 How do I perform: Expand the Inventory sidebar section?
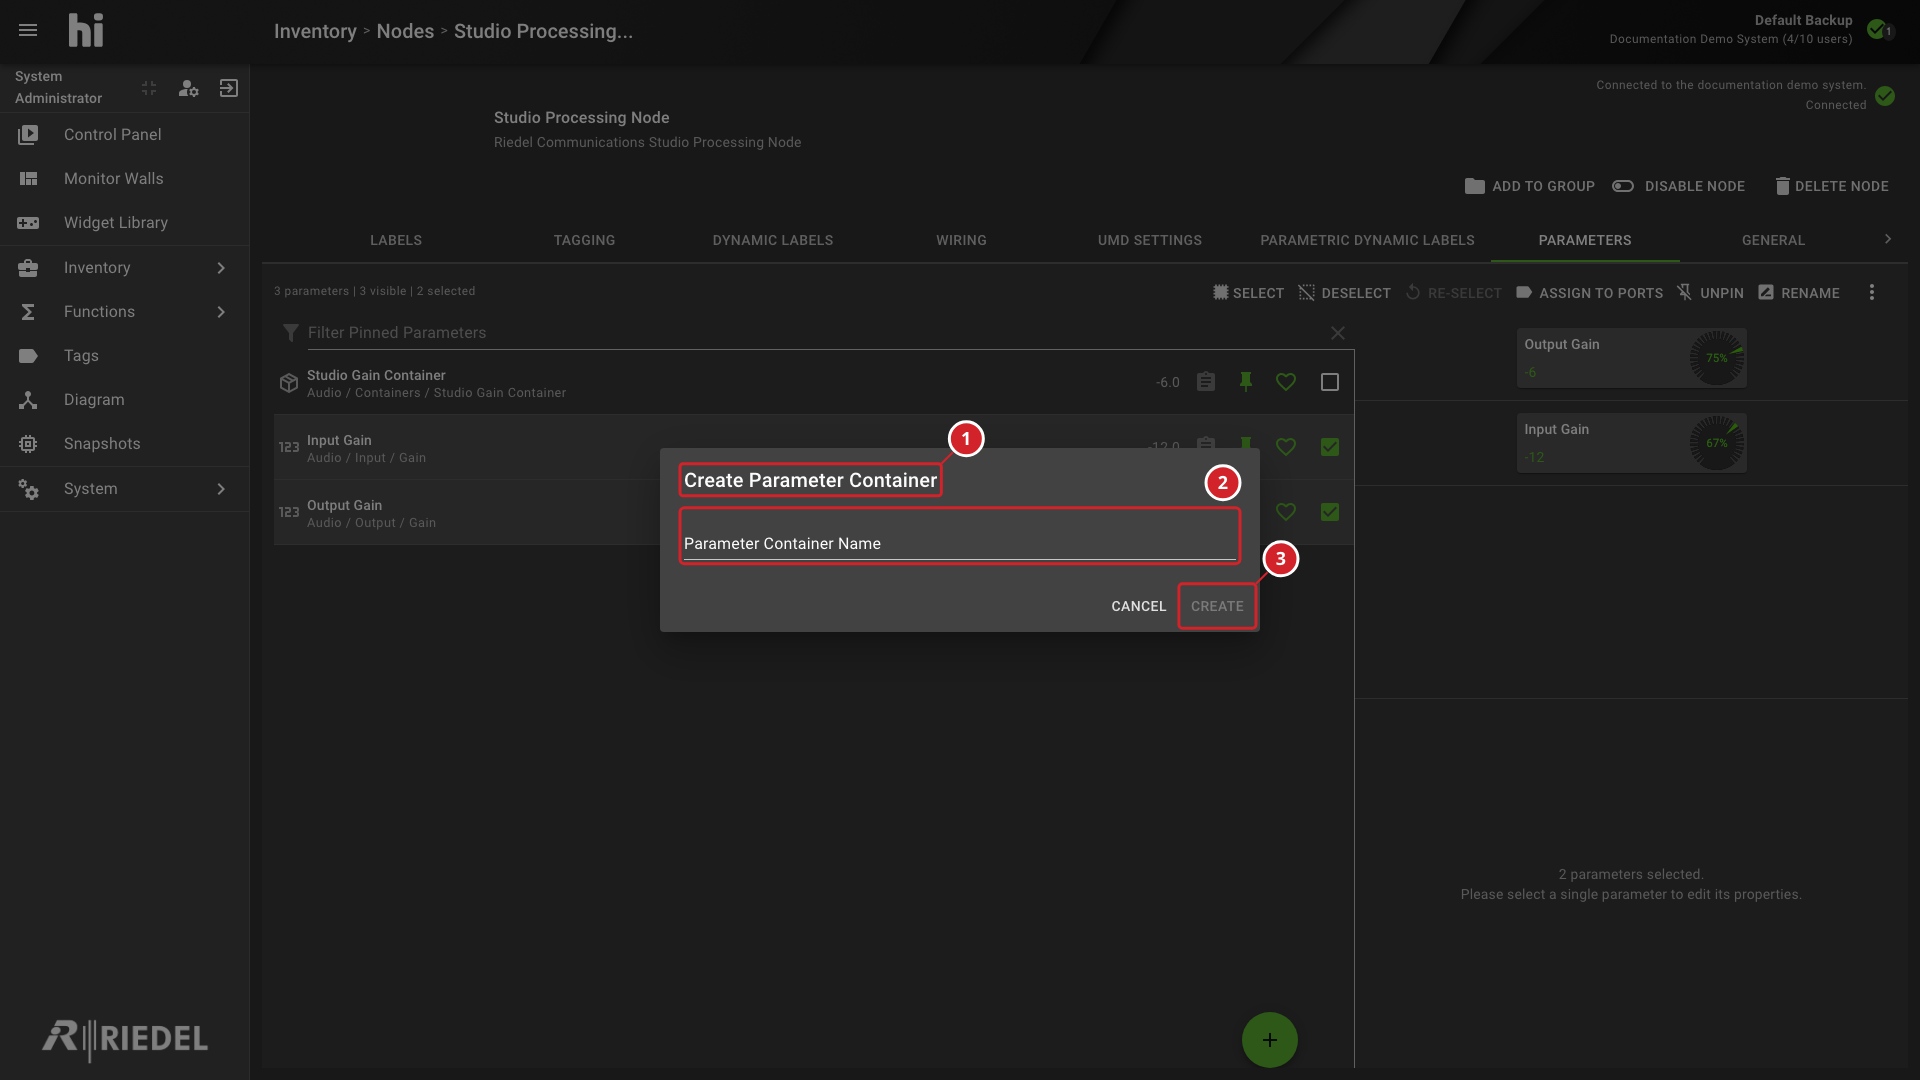(x=124, y=267)
